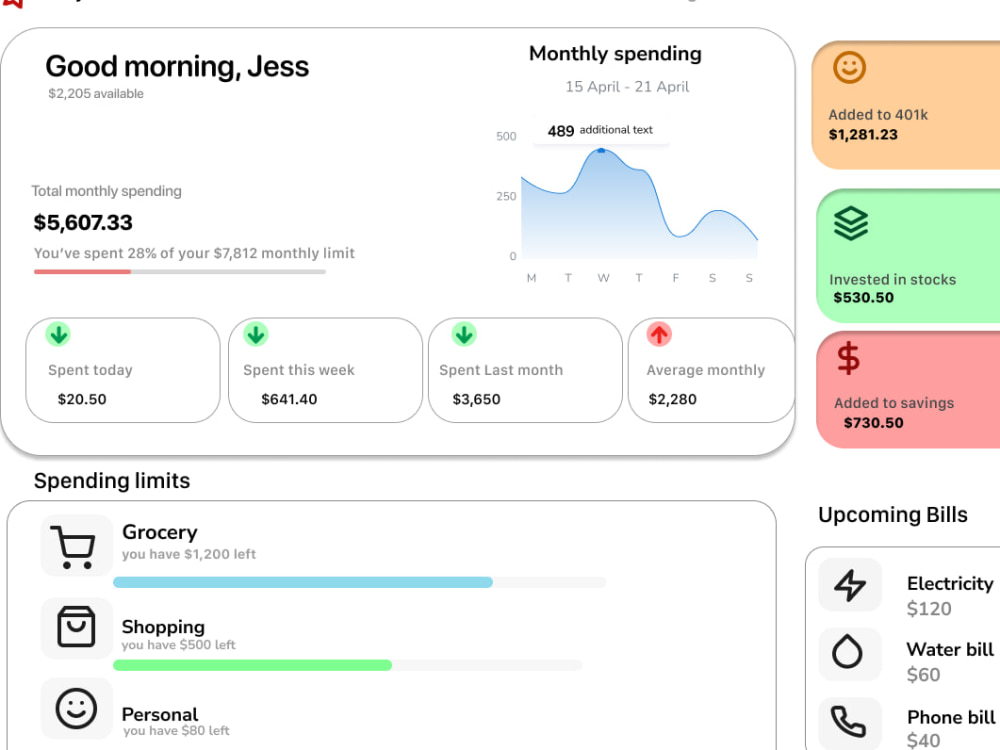1000x750 pixels.
Task: Click the green down arrow on Spent this week
Action: pos(256,334)
